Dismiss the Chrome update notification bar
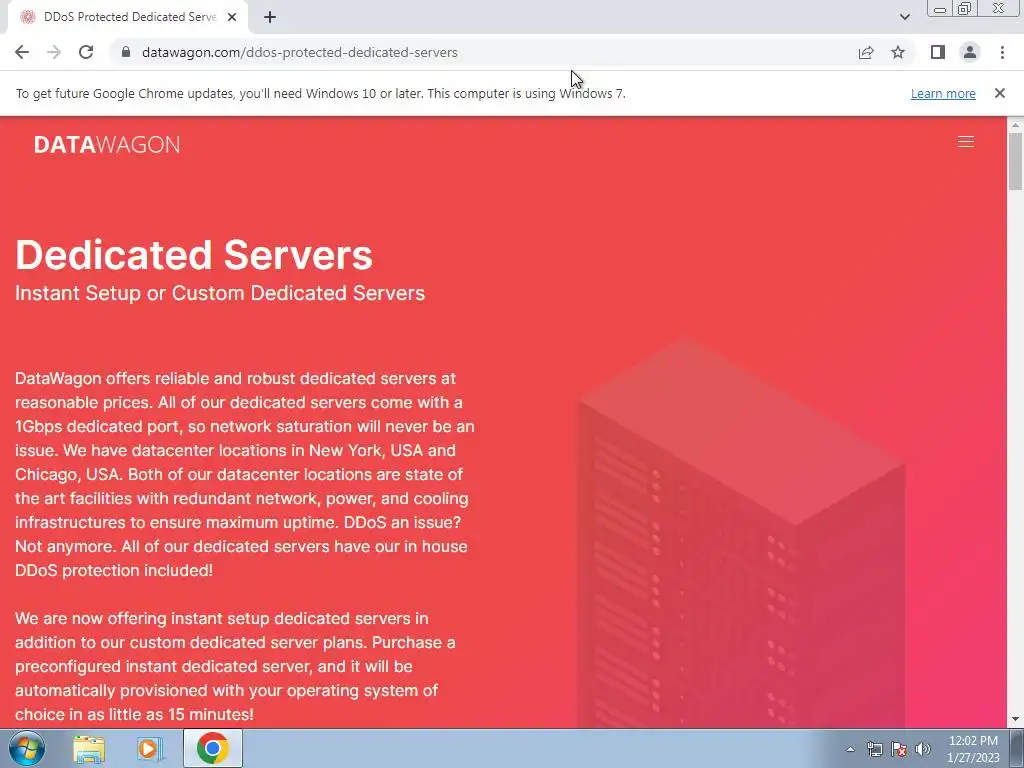 pyautogui.click(x=999, y=93)
